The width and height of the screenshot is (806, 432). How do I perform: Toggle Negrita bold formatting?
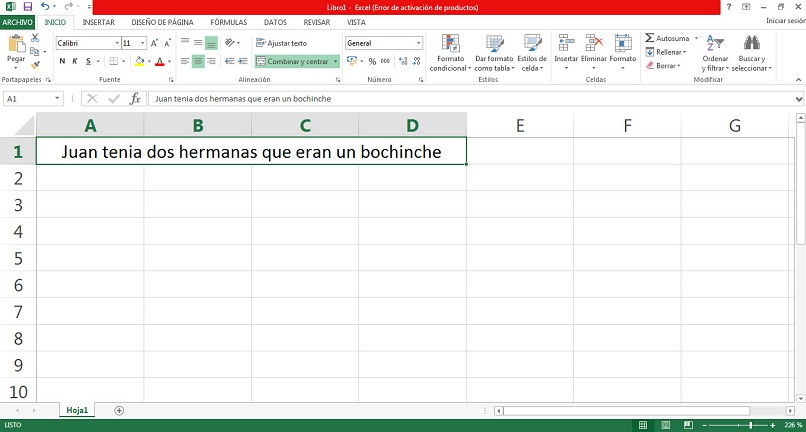(62, 61)
